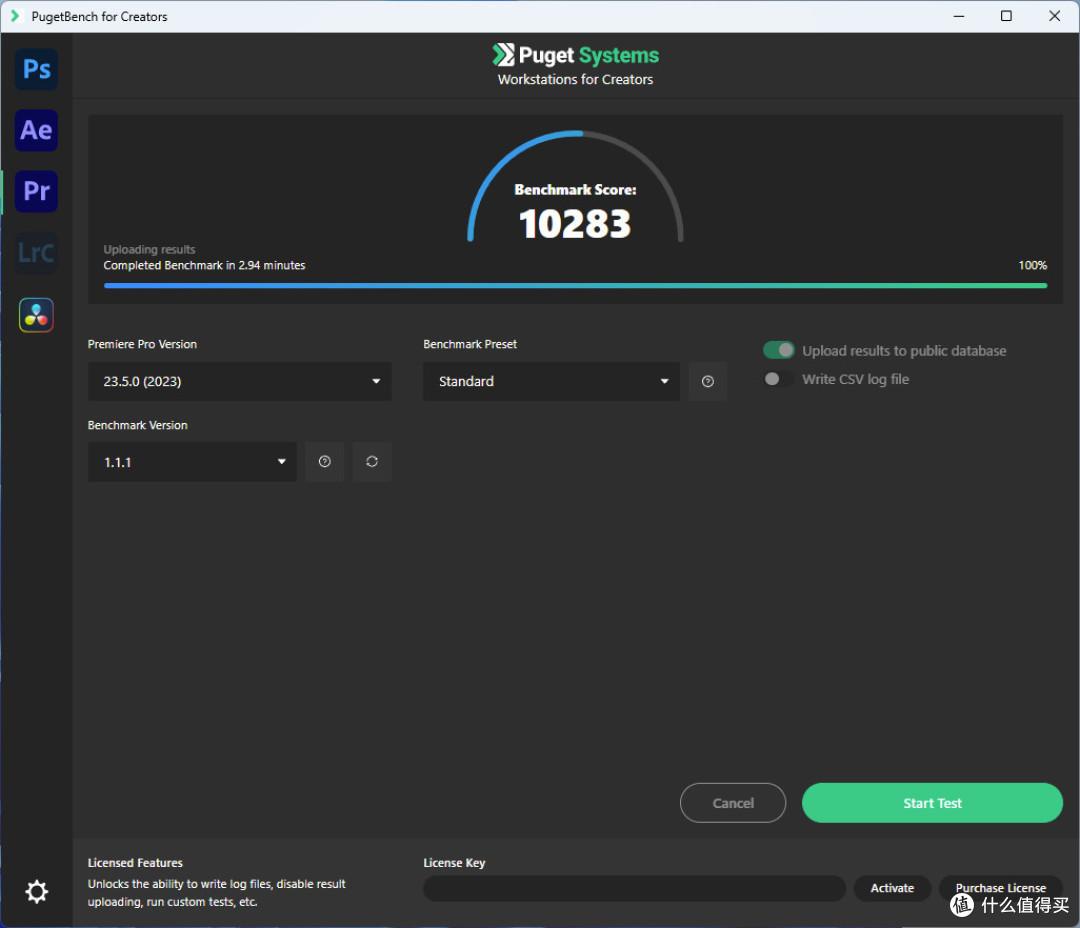Choose the Lightroom Classic benchmark icon

pos(37,253)
